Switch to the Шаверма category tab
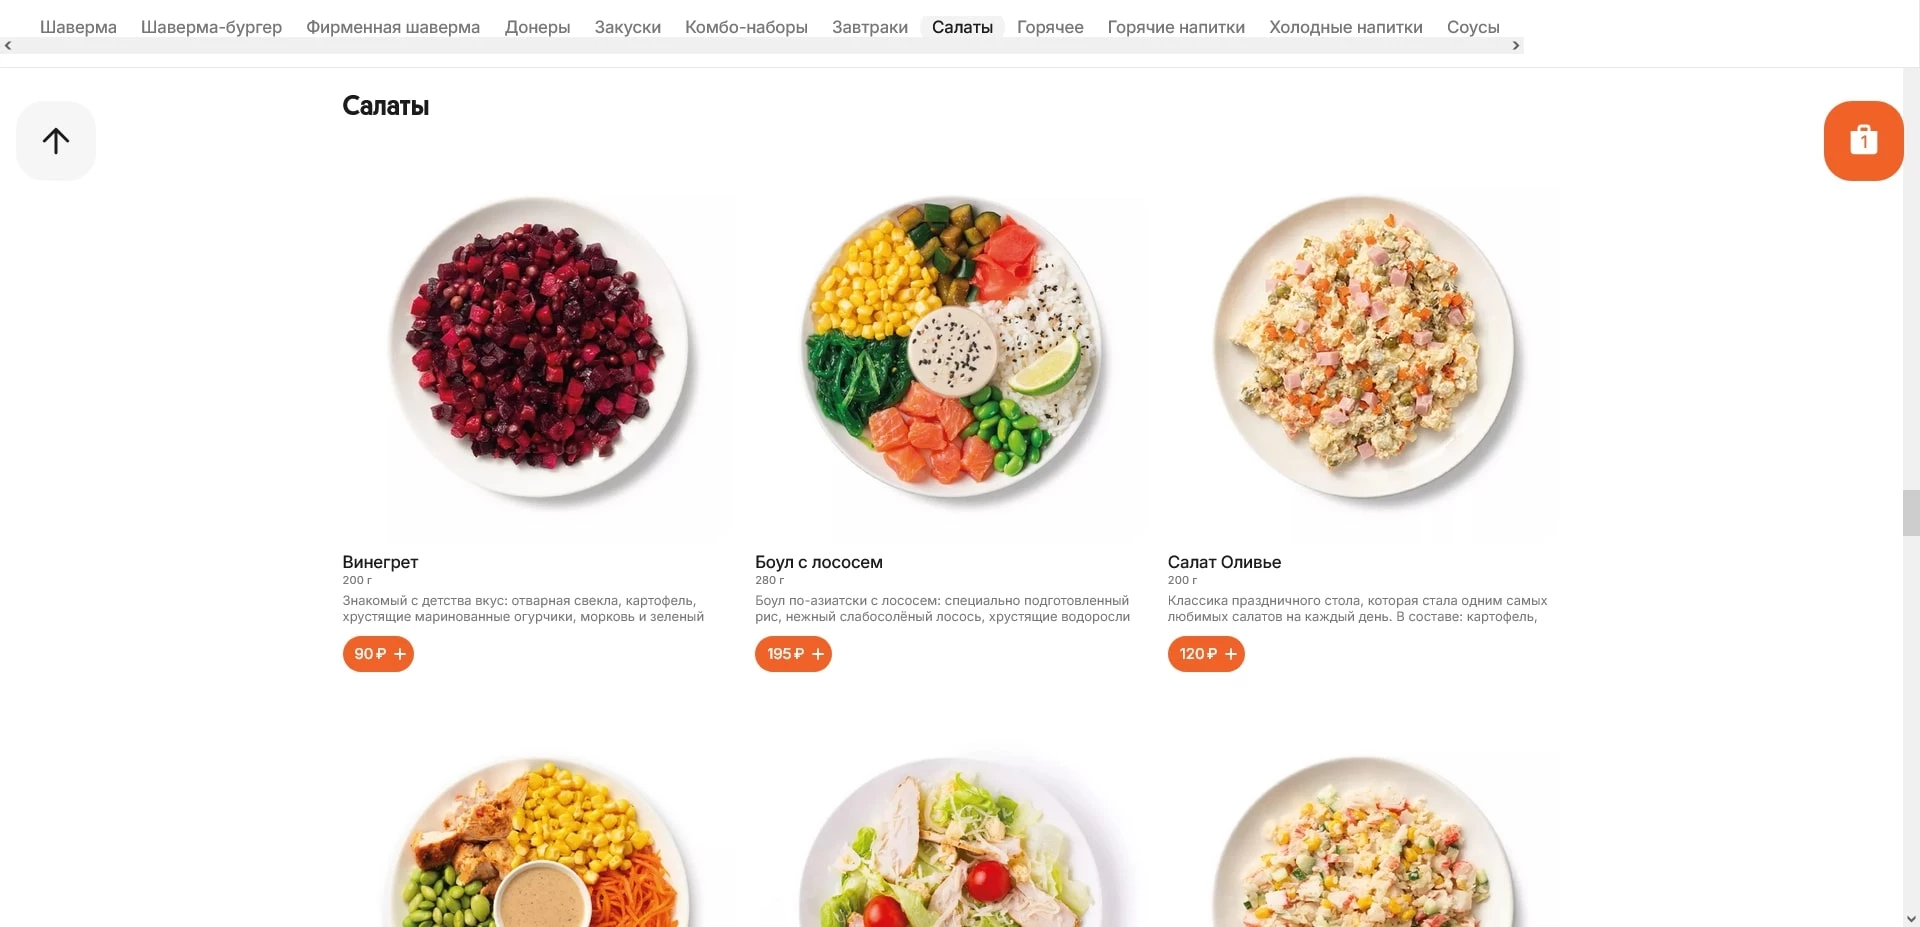The image size is (1920, 927). (x=78, y=27)
